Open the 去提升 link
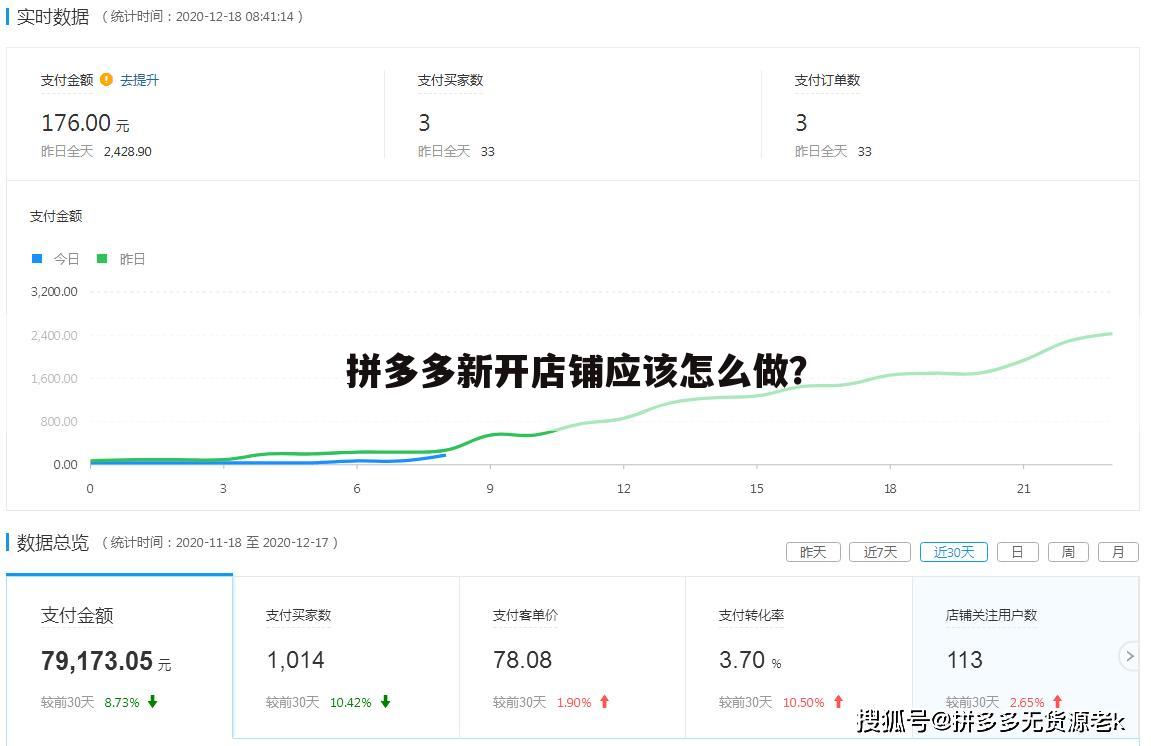The width and height of the screenshot is (1151, 746). pos(139,80)
